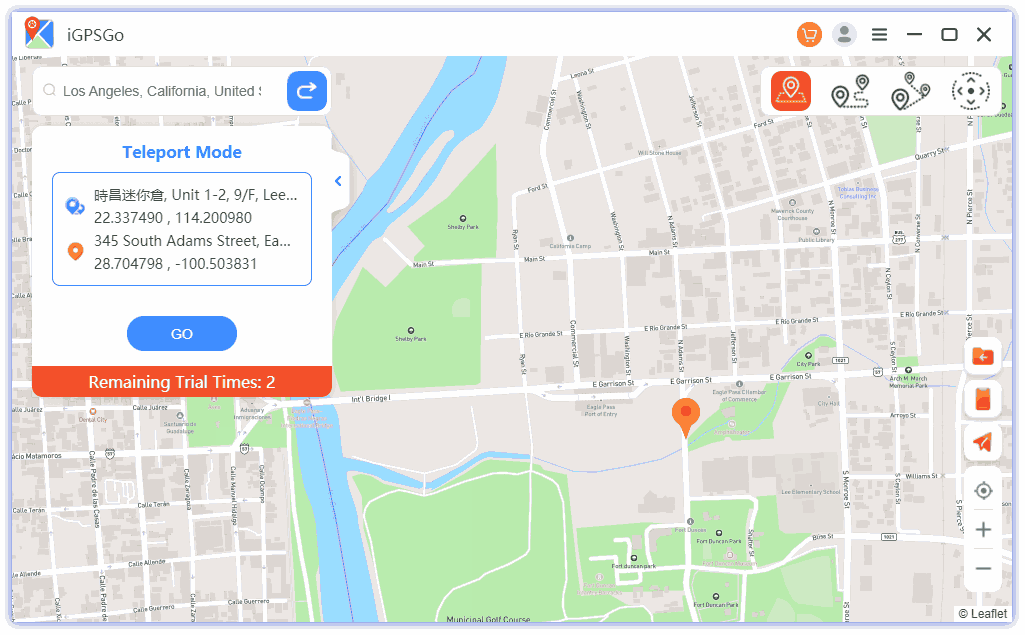The image size is (1025, 635).
Task: Focus the location search field
Action: tap(160, 91)
